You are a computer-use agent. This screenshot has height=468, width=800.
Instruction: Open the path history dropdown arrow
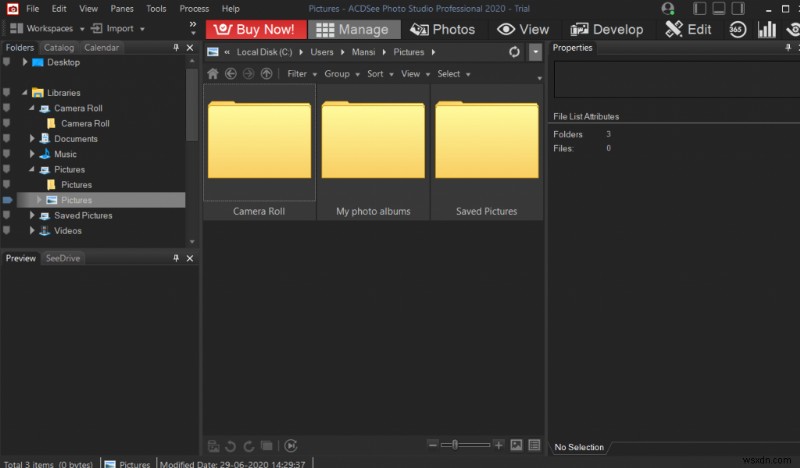tap(535, 52)
